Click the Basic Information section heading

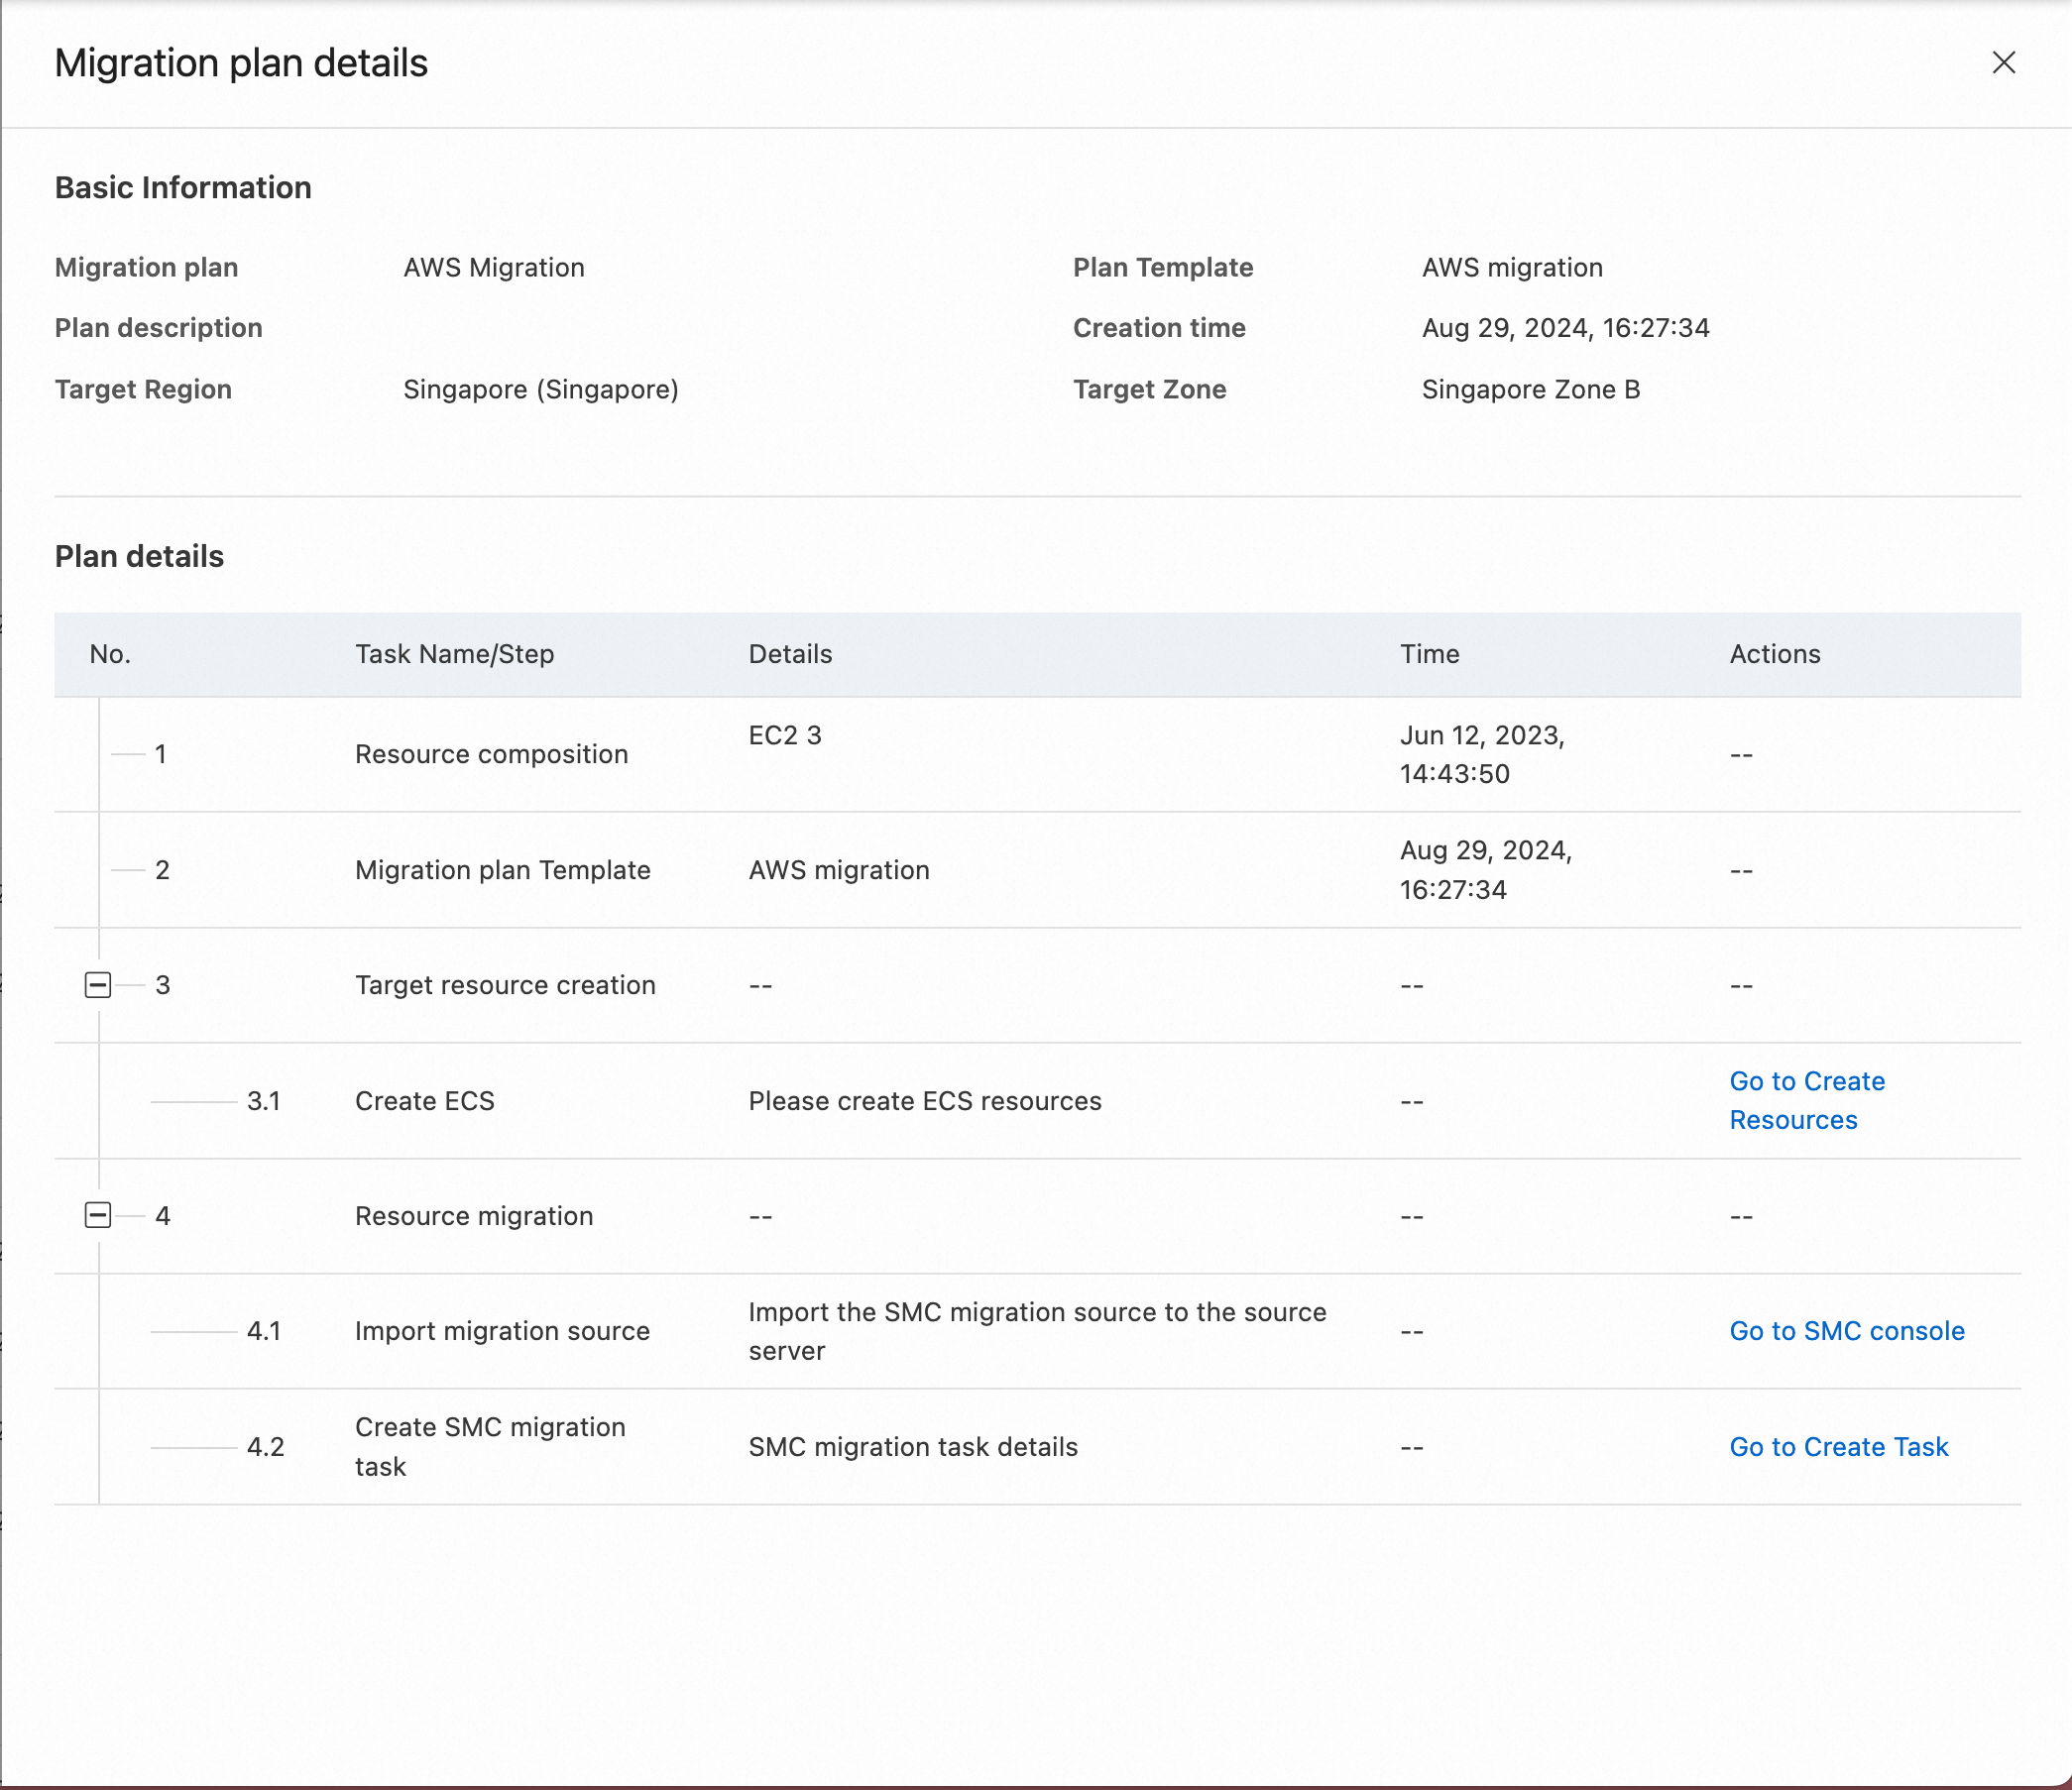coord(183,188)
